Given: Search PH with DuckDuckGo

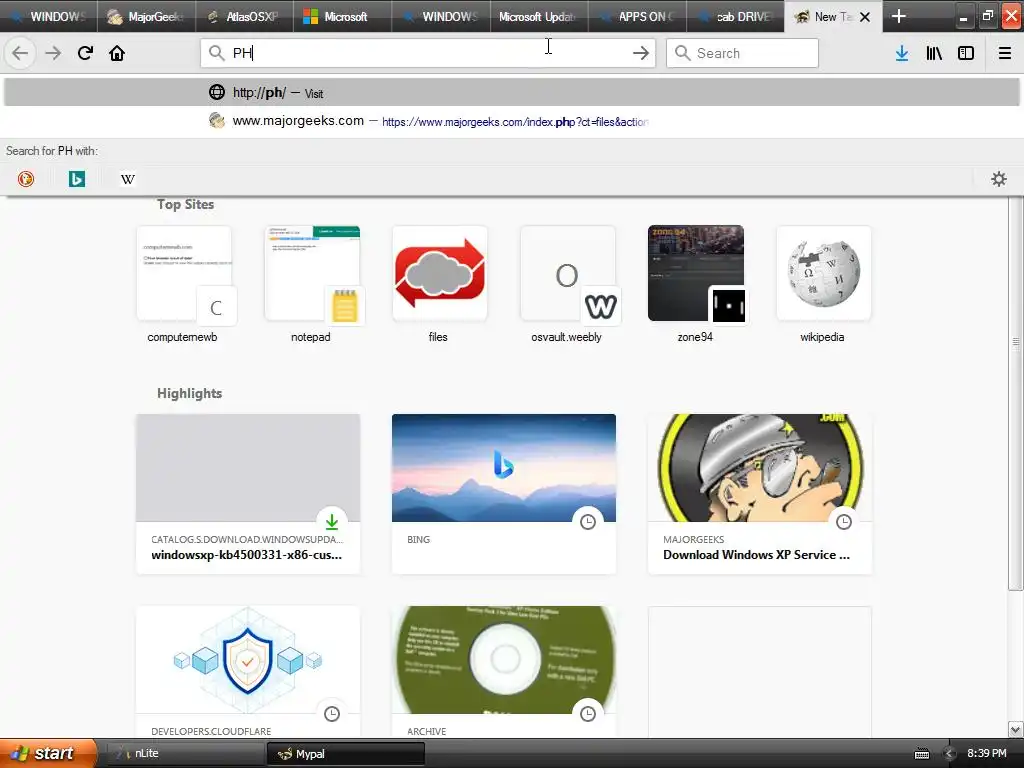Looking at the screenshot, I should (26, 179).
